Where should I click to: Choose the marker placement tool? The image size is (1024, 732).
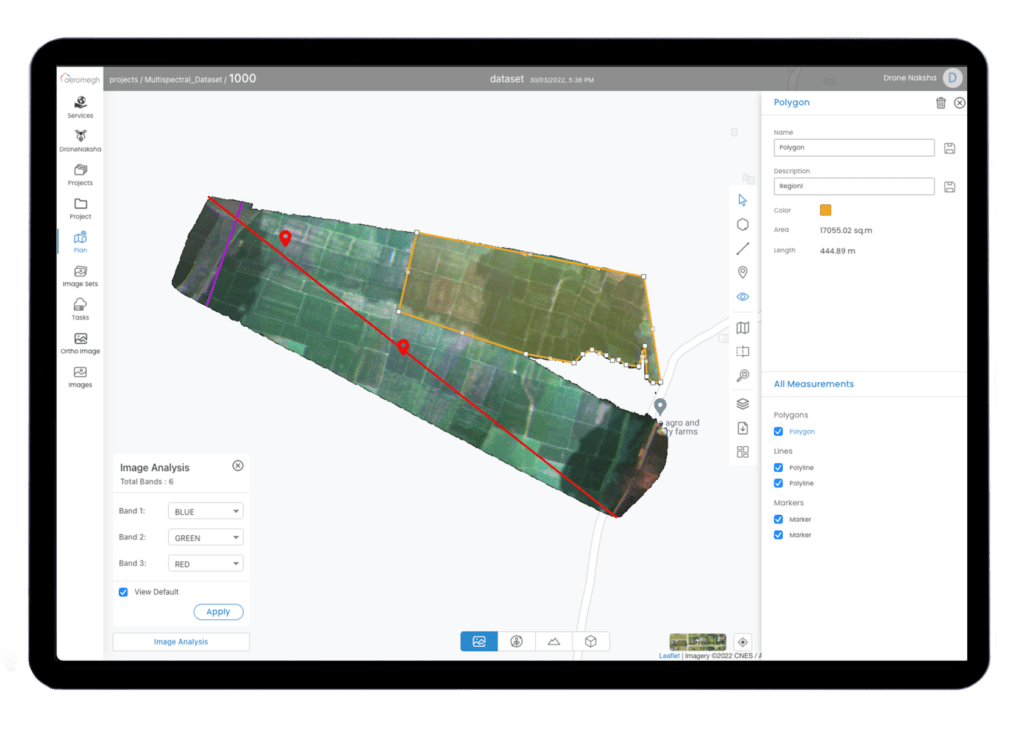pos(742,273)
